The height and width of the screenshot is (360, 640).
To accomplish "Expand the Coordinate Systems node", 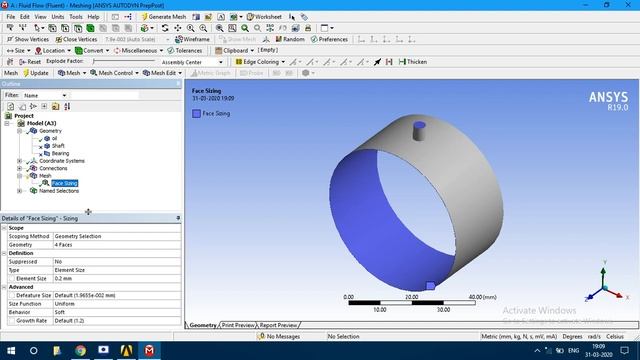I will click(19, 161).
